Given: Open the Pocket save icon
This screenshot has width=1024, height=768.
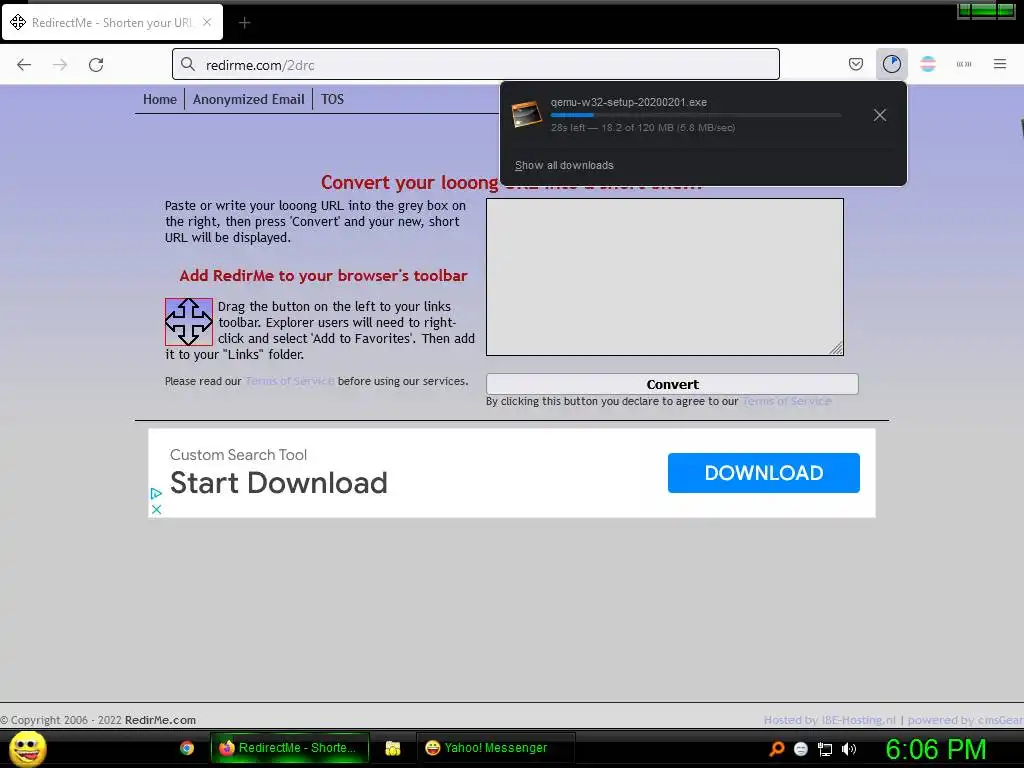Looking at the screenshot, I should point(856,64).
